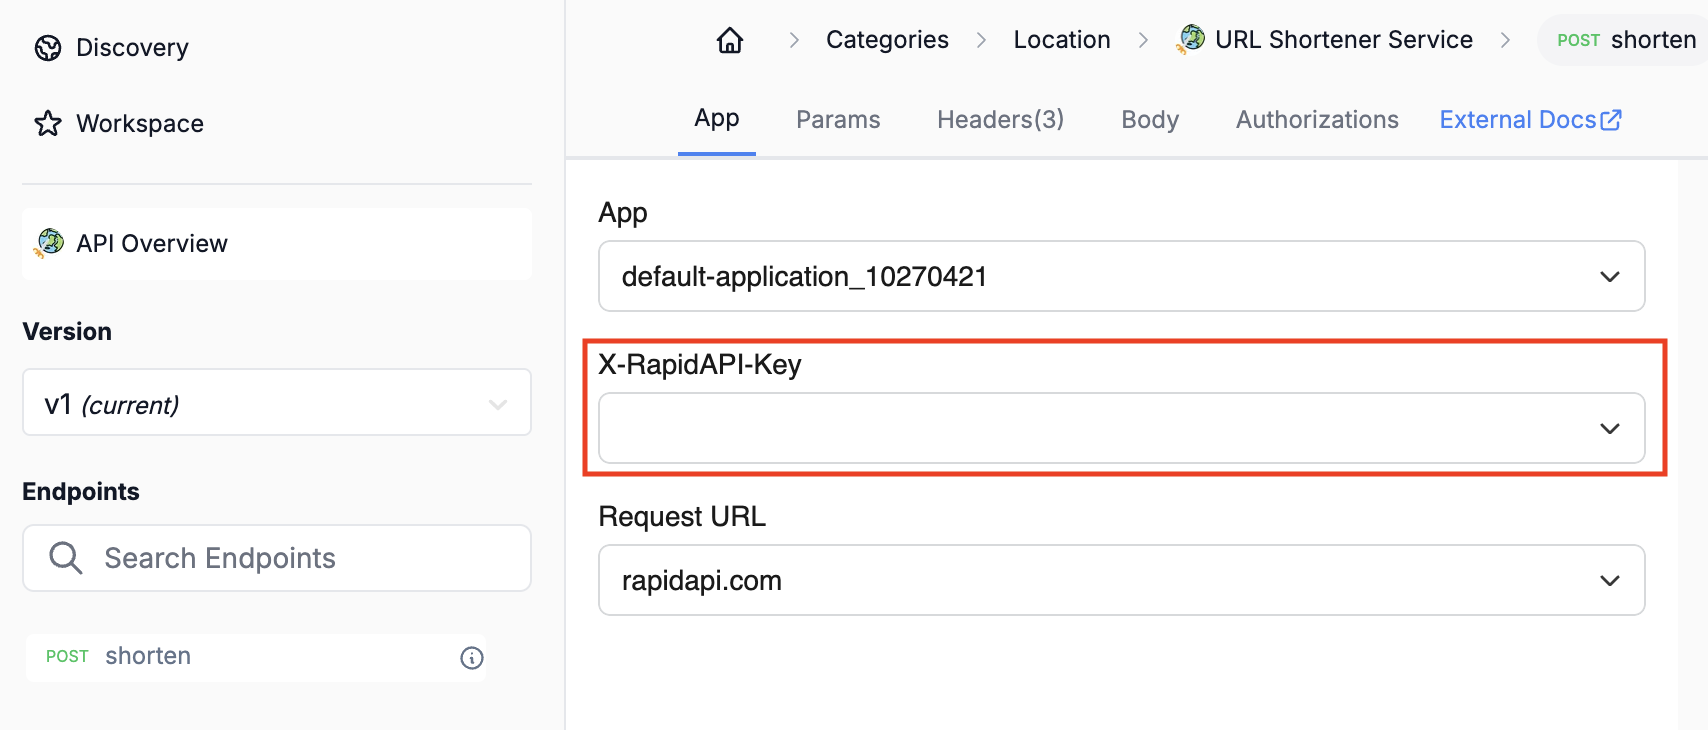Open the Discovery globe icon
This screenshot has width=1708, height=730.
[48, 48]
